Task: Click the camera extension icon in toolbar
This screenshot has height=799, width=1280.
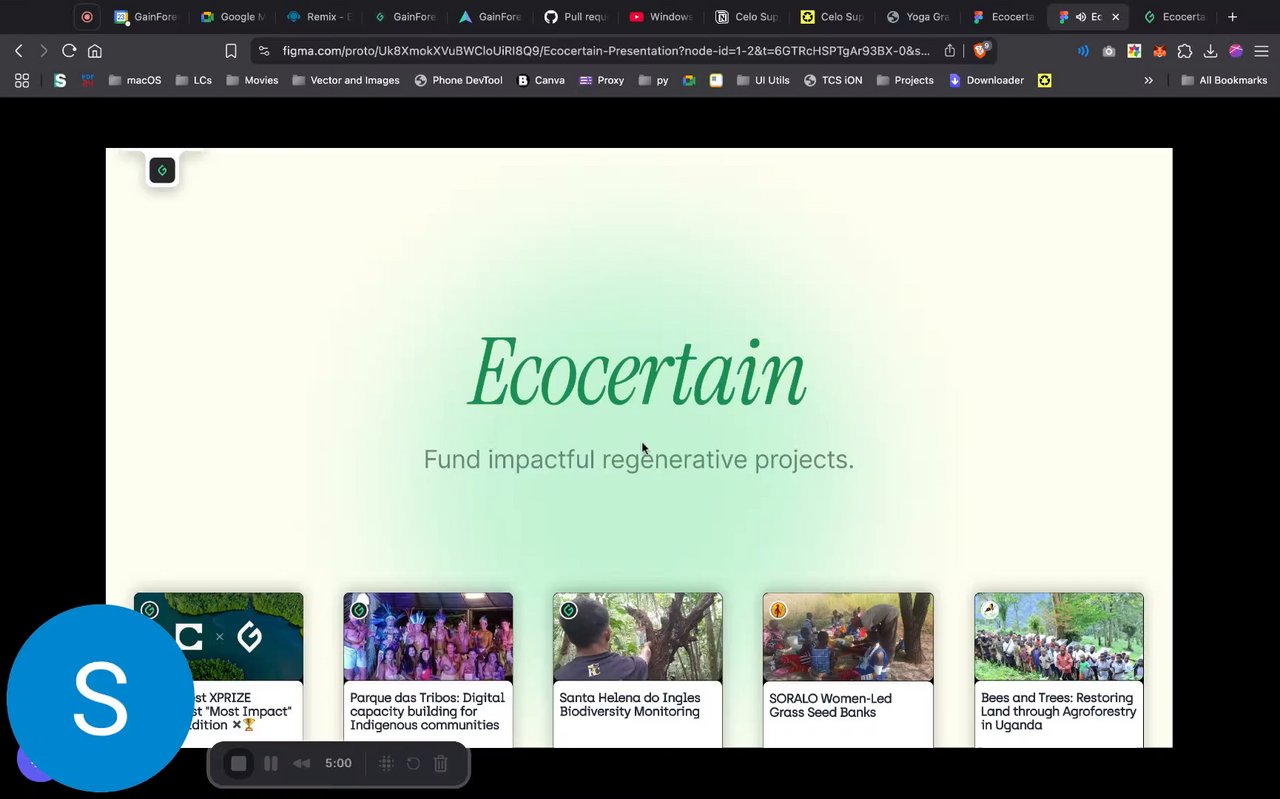Action: click(1109, 51)
